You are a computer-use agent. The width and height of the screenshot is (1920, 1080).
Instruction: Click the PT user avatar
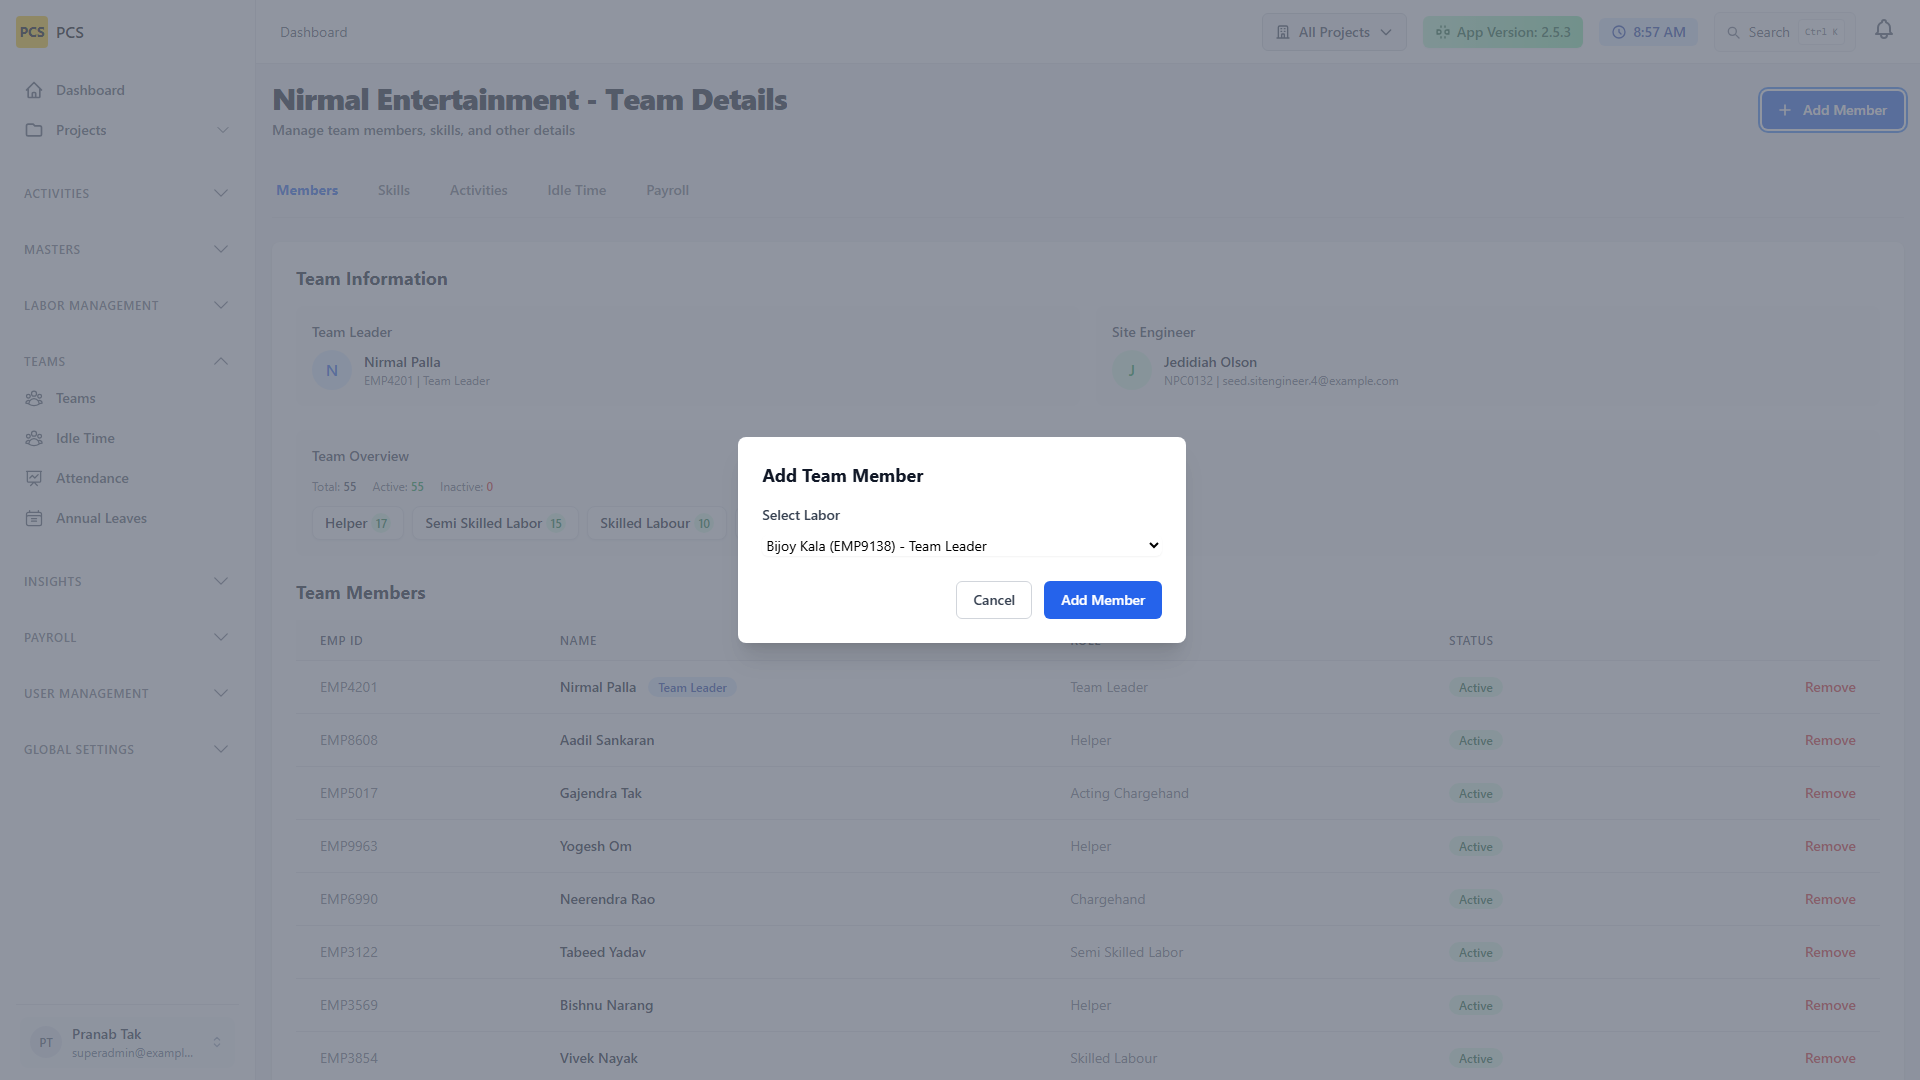(46, 1042)
